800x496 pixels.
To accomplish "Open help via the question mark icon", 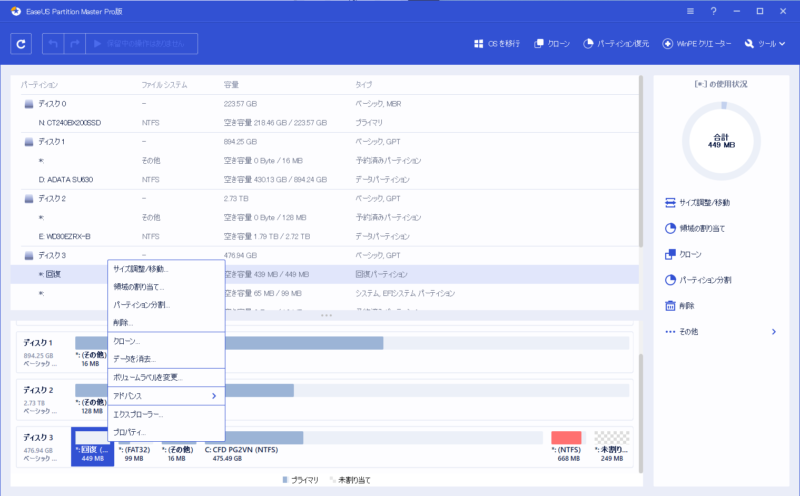I will (x=713, y=11).
